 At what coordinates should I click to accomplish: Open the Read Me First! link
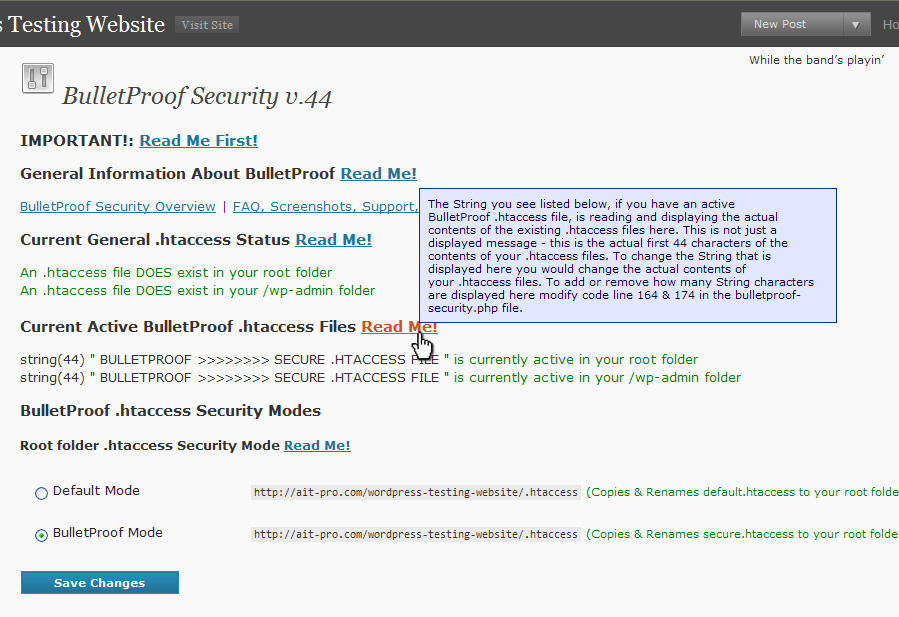[198, 140]
